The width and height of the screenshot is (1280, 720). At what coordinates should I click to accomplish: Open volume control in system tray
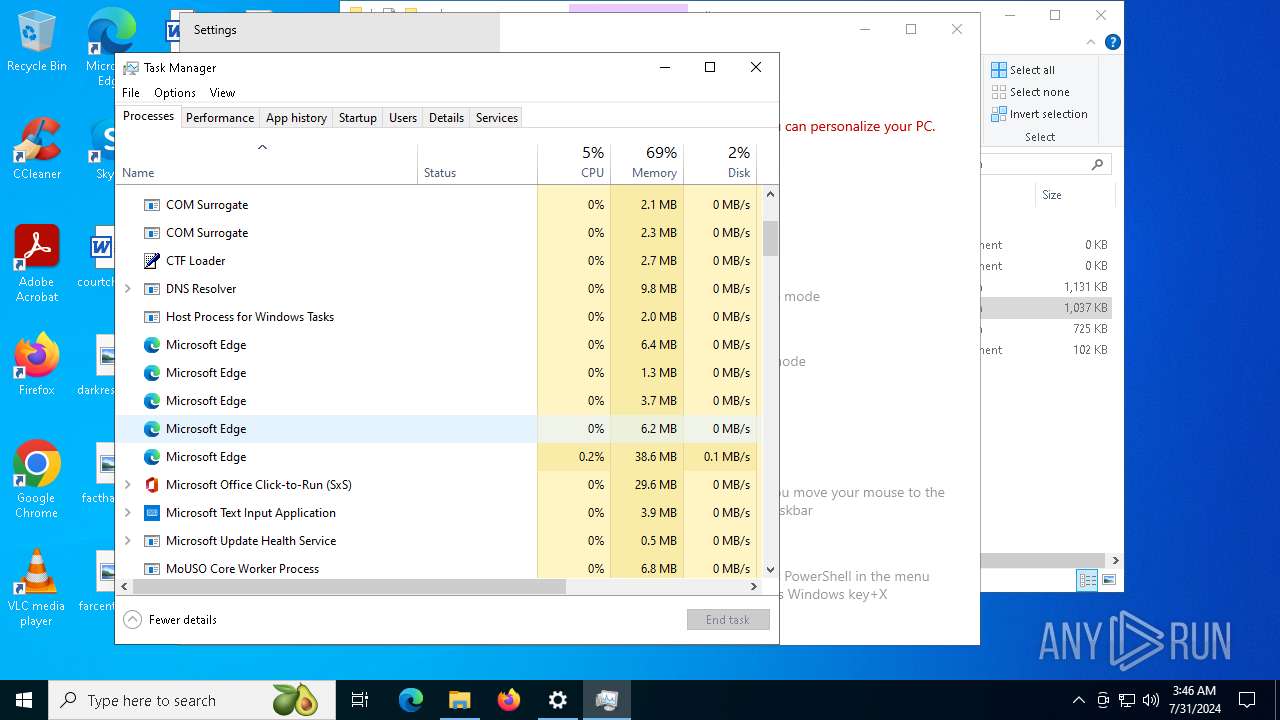1150,700
